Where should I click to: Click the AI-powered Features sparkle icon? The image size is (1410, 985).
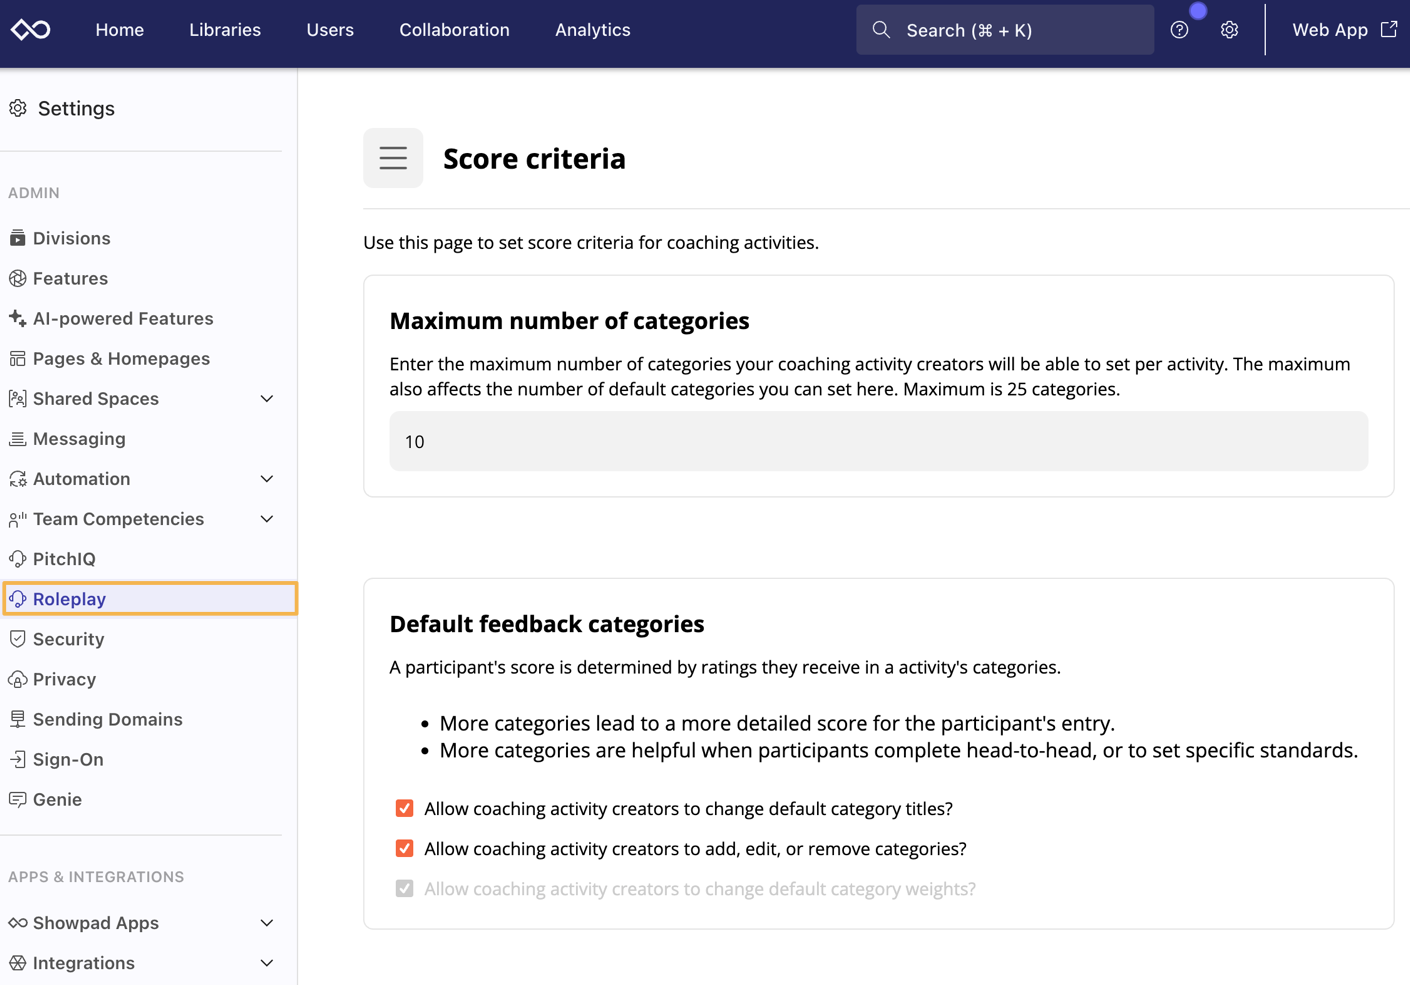tap(17, 318)
